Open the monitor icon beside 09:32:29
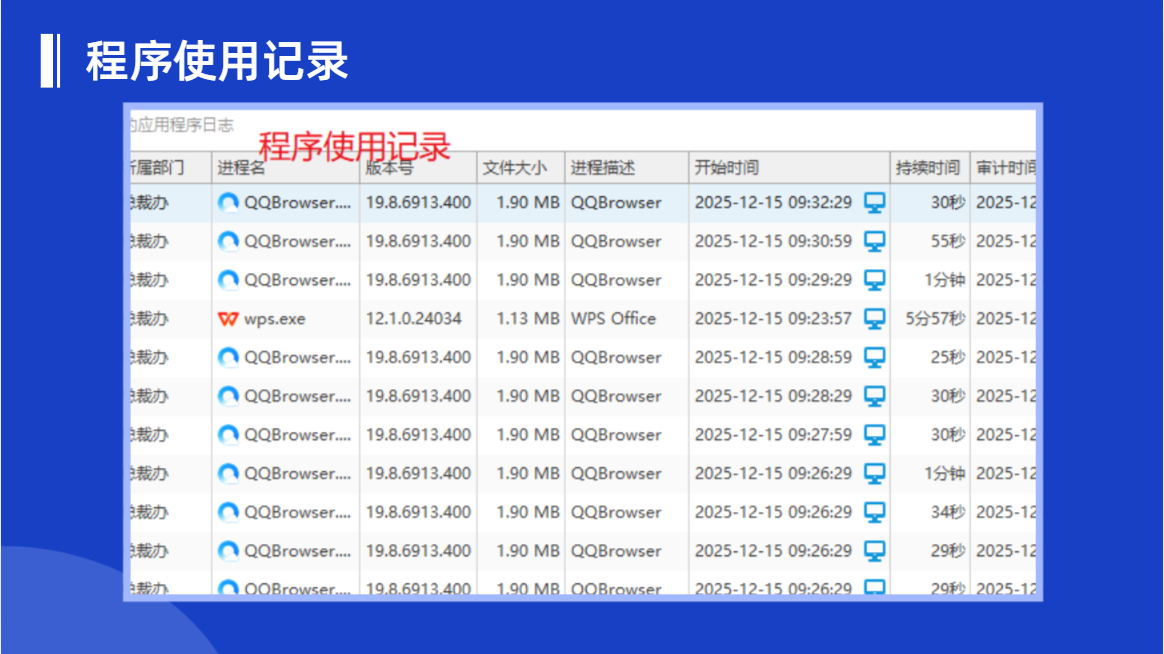The height and width of the screenshot is (654, 1164). (x=875, y=203)
